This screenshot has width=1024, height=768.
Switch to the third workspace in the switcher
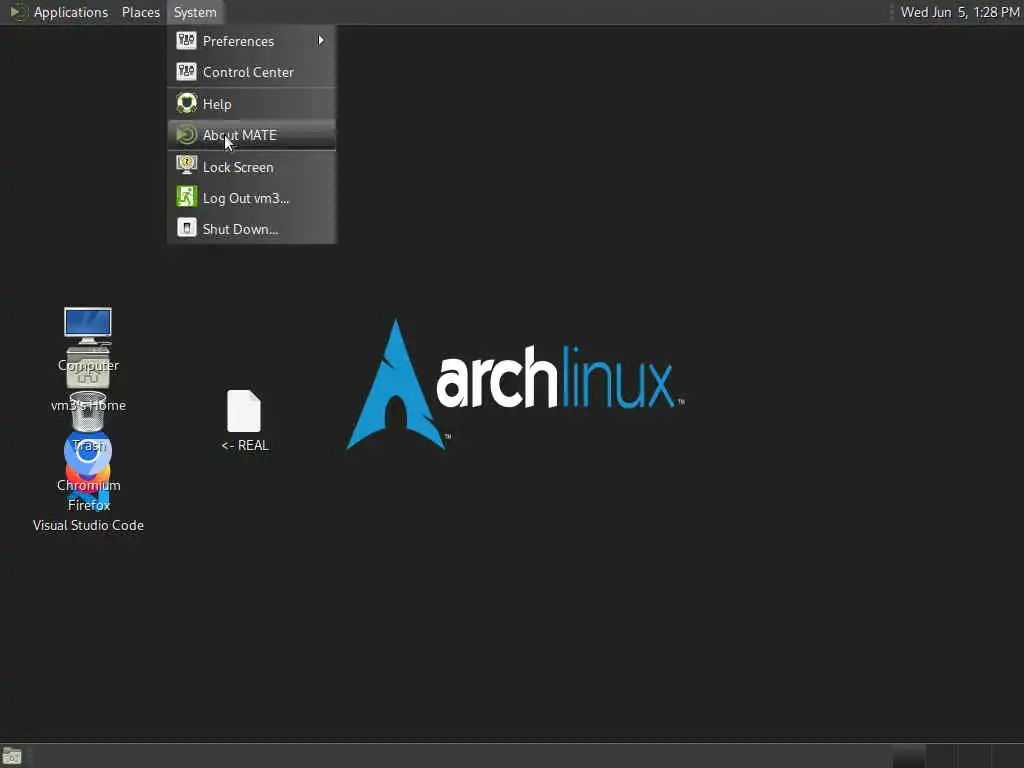(975, 756)
